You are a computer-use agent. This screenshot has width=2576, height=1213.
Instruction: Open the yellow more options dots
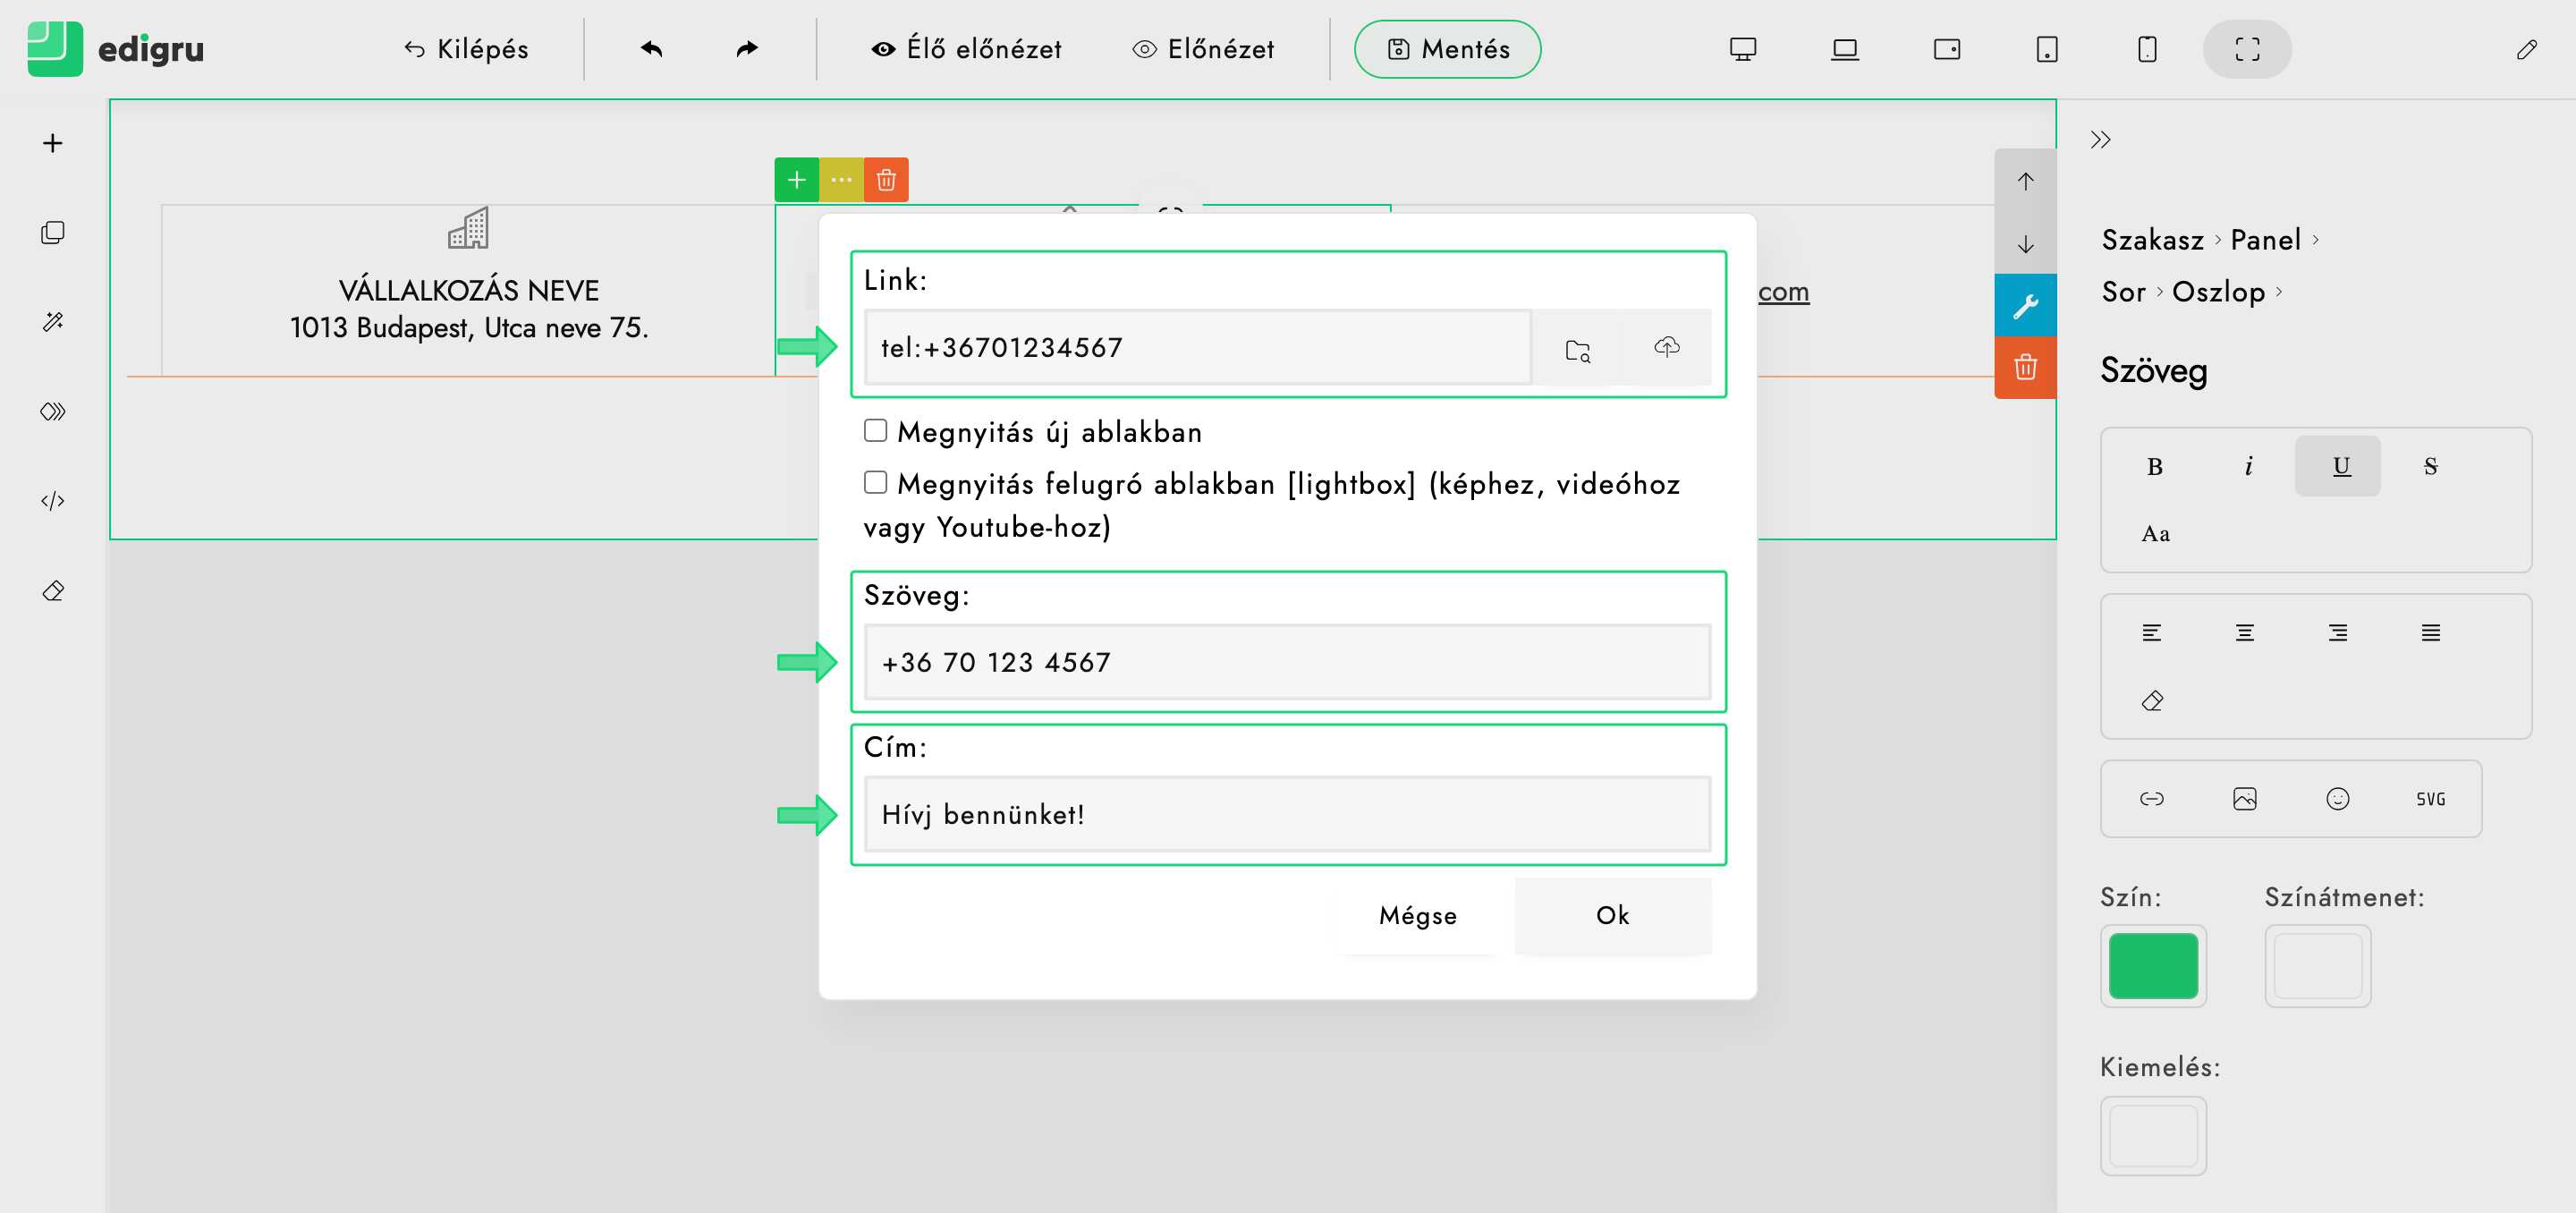841,180
